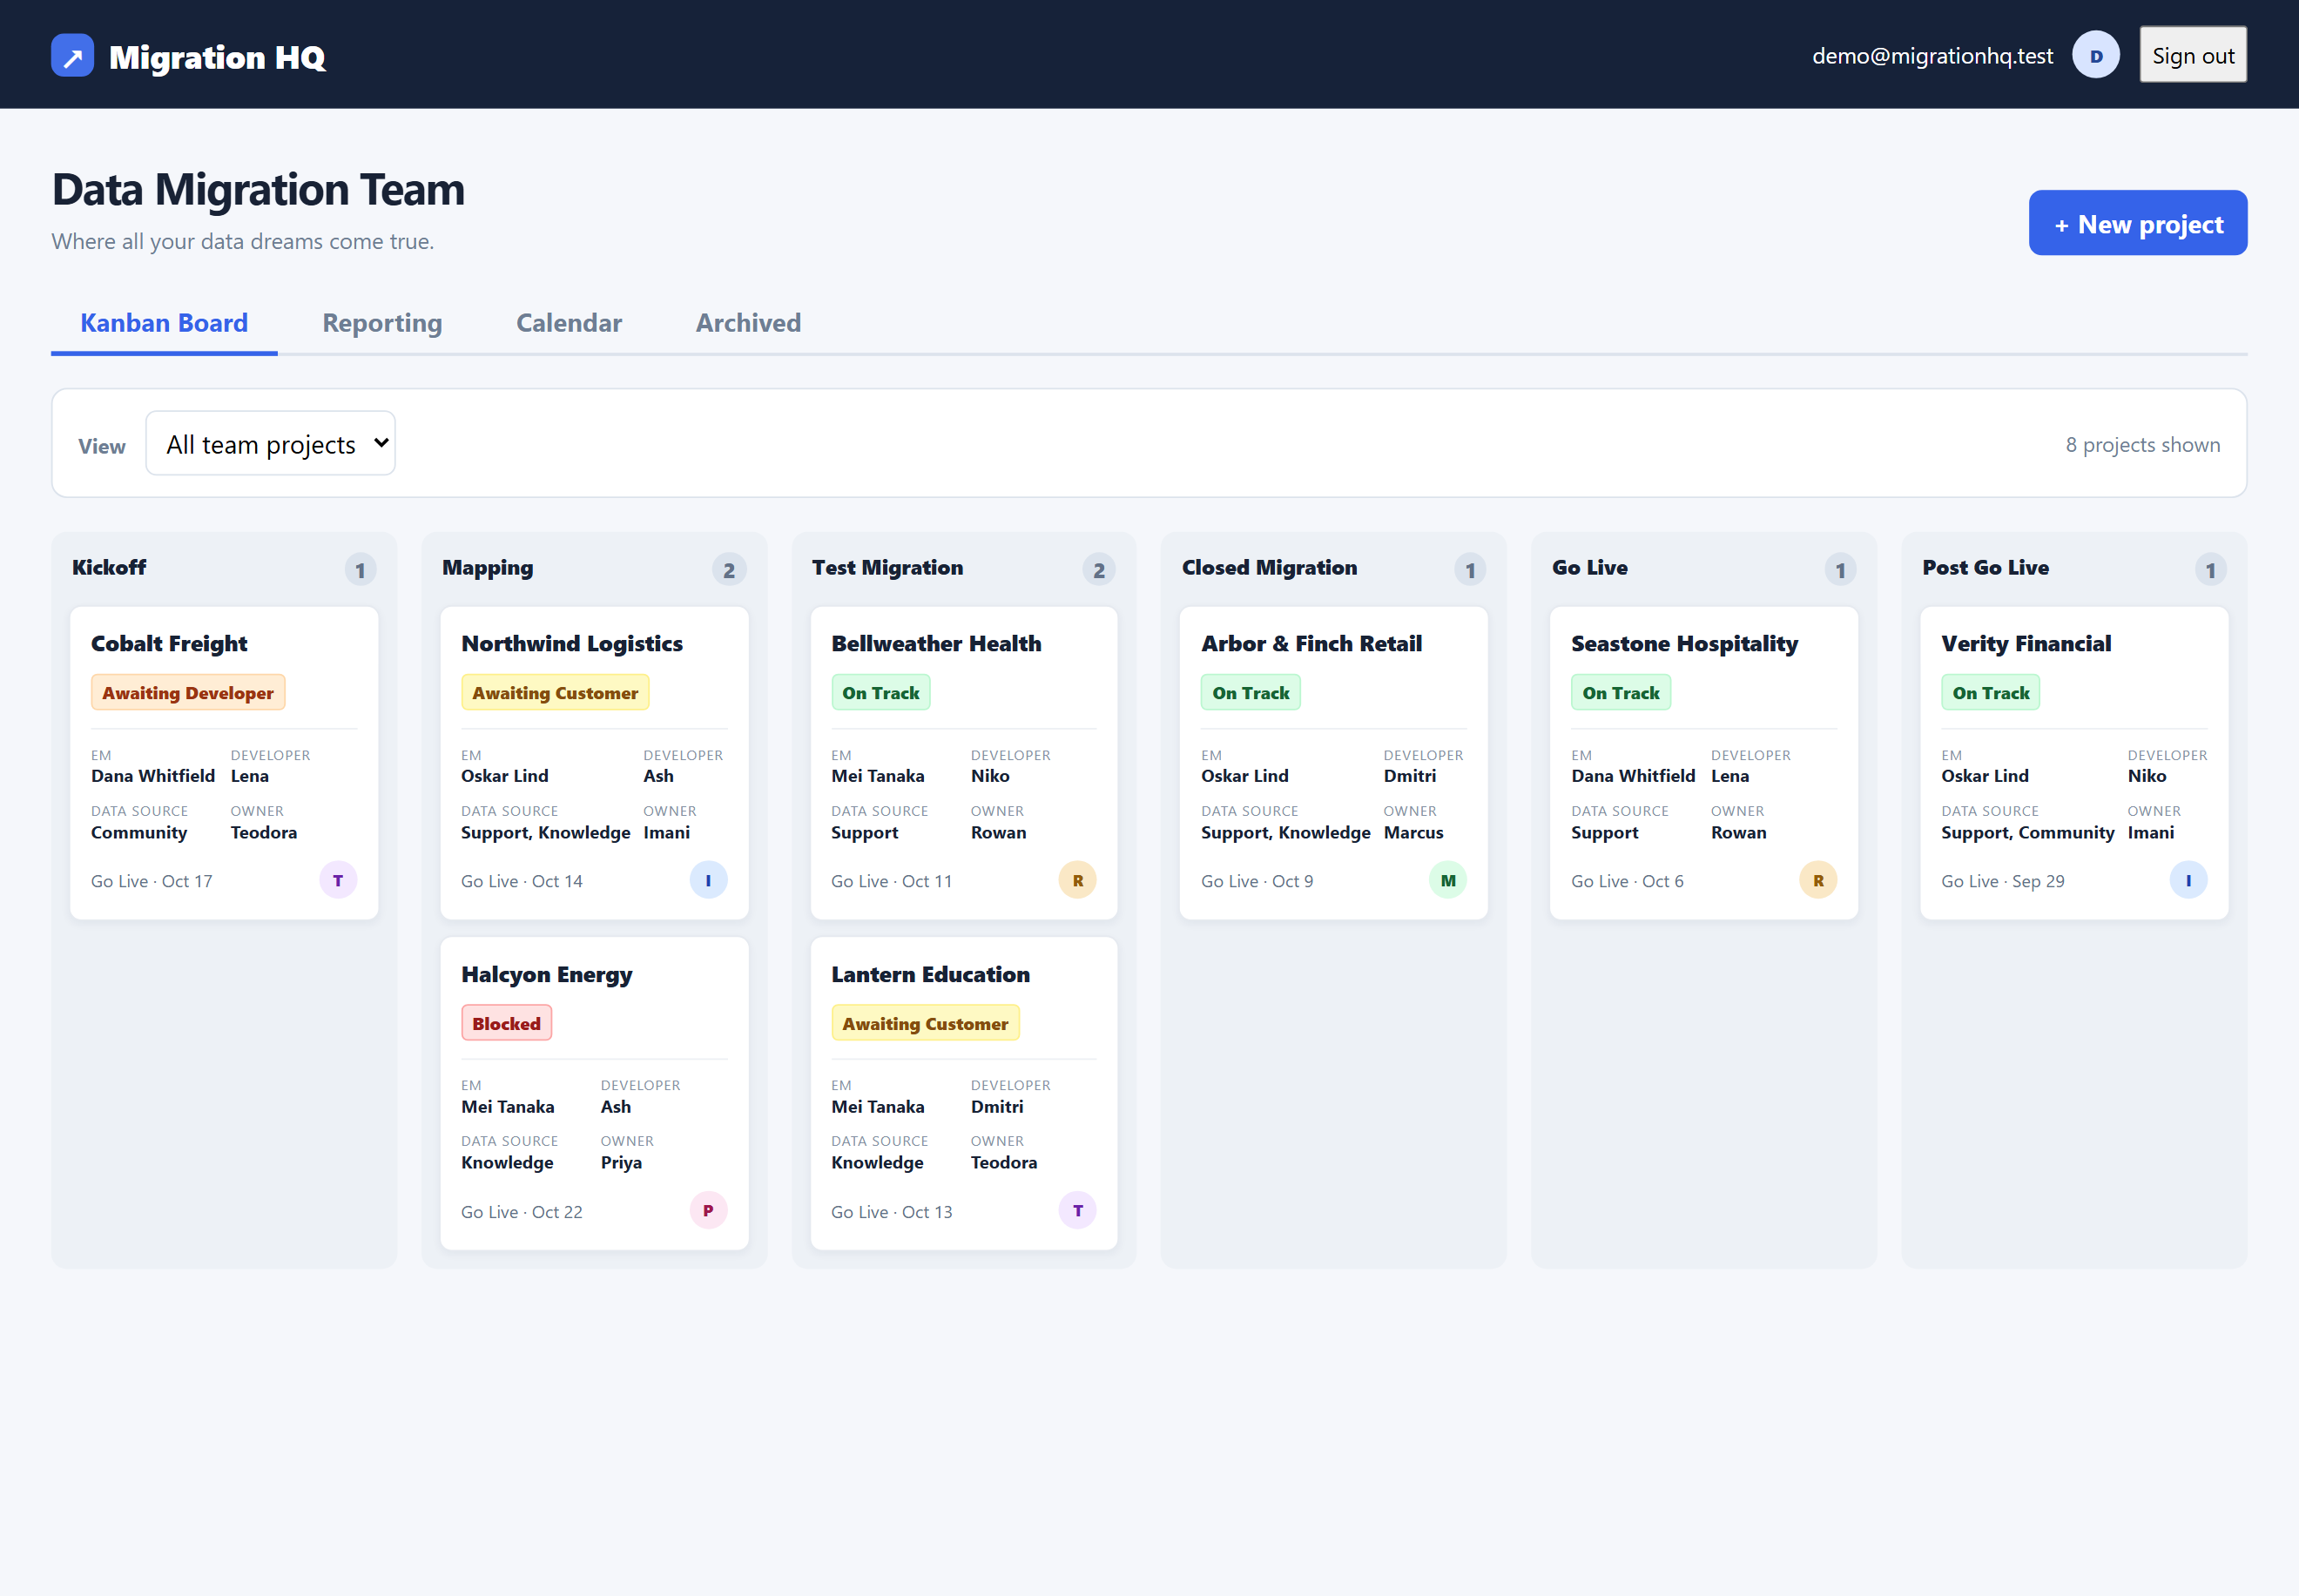Click the Kickoff column count badge

click(360, 570)
